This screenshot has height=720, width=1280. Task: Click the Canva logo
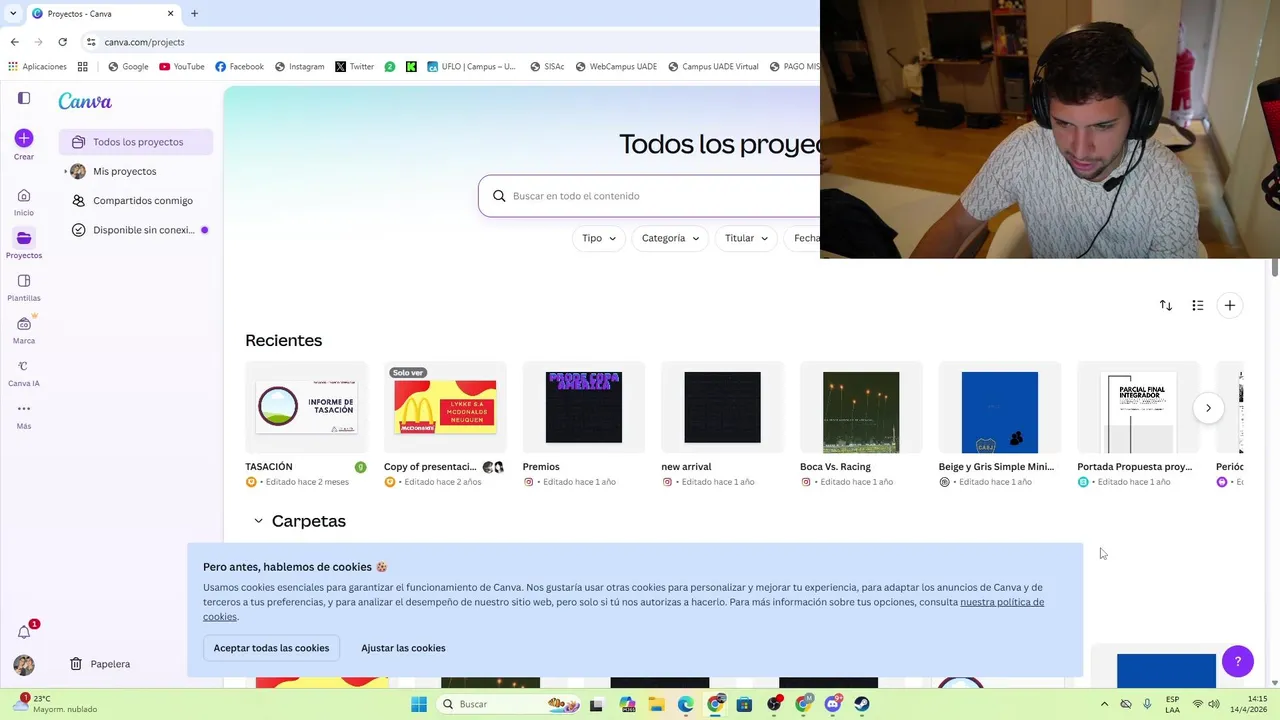point(85,101)
